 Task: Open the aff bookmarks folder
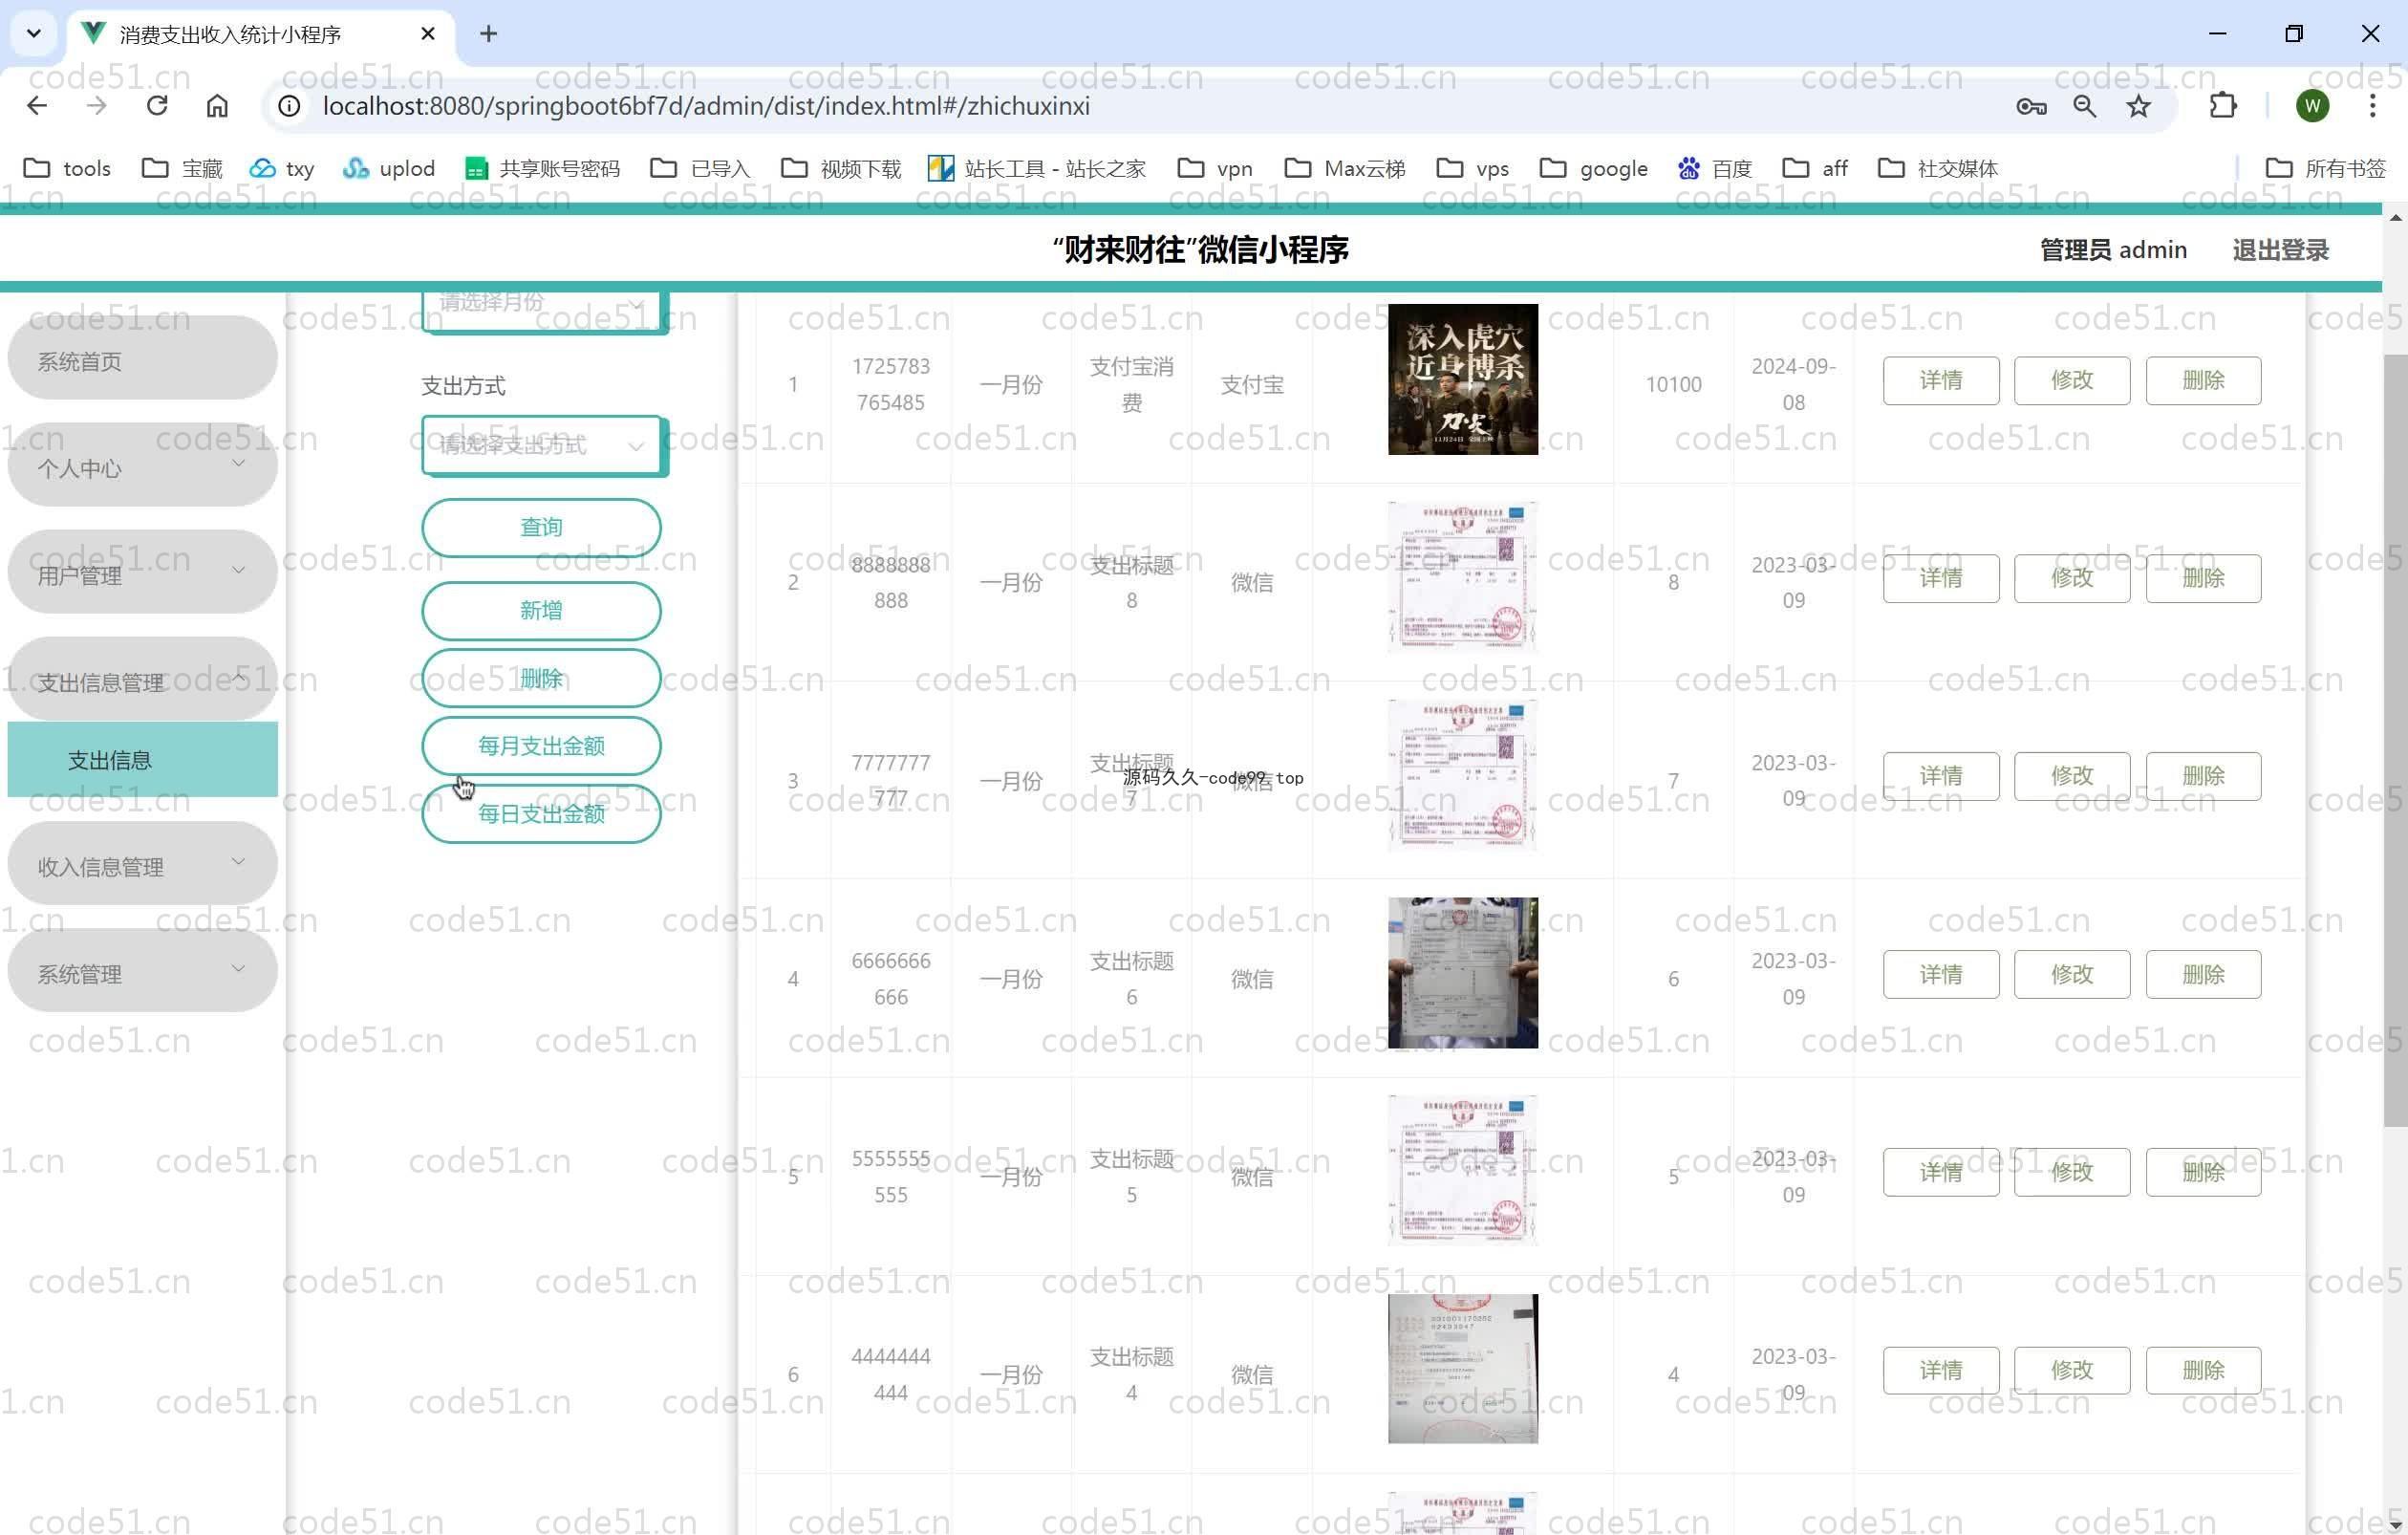[x=1815, y=168]
